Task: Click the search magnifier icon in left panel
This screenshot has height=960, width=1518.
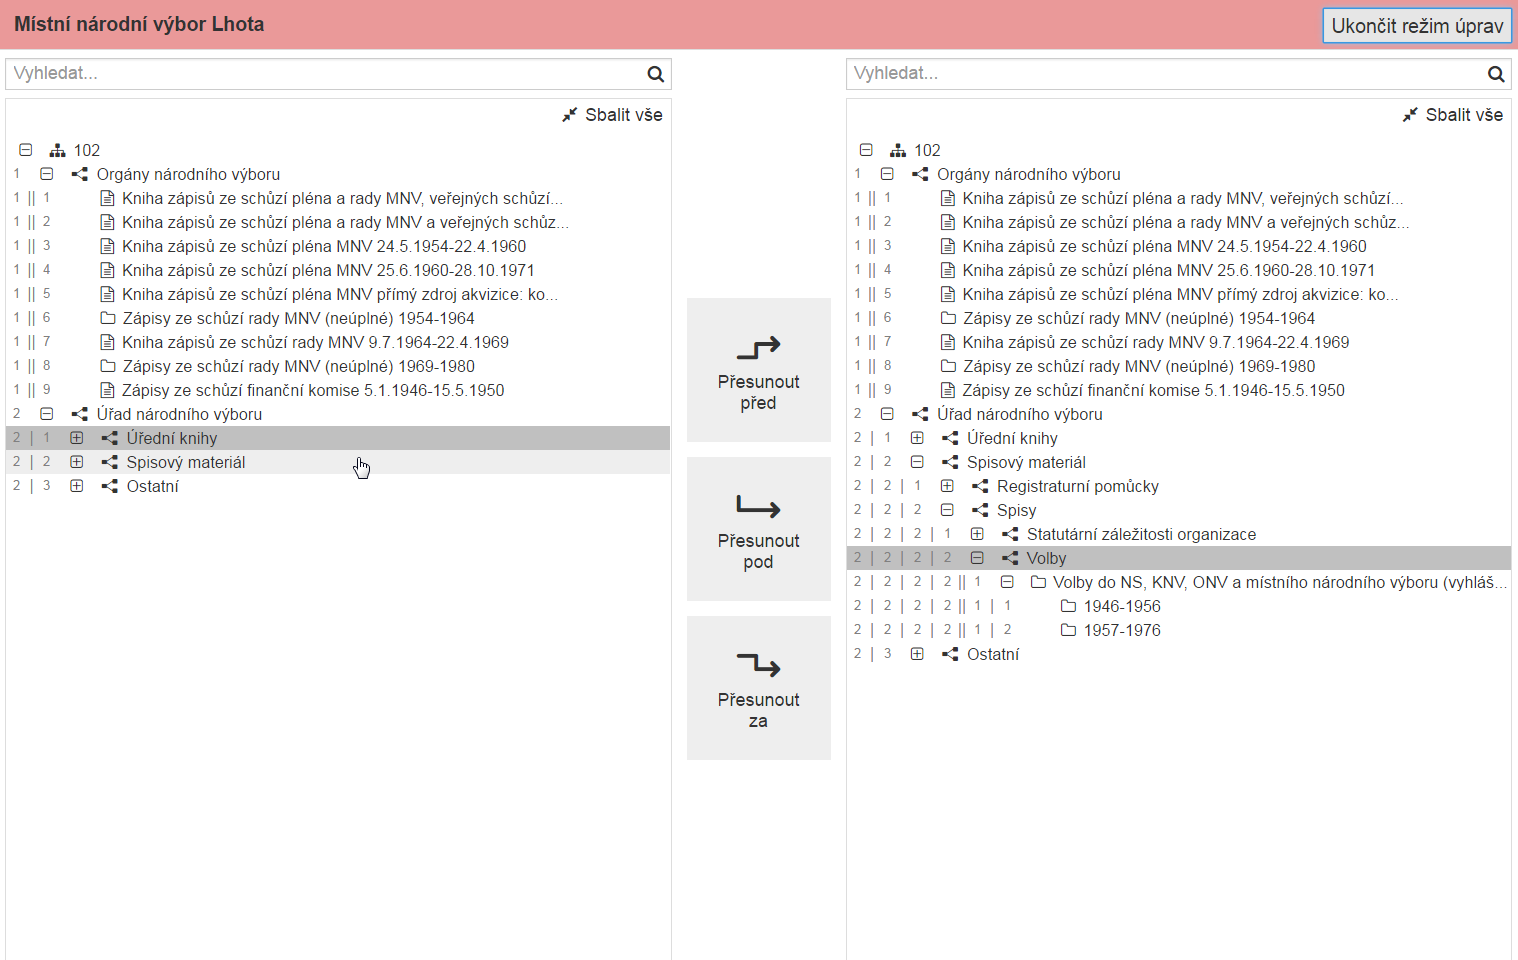Action: 655,74
